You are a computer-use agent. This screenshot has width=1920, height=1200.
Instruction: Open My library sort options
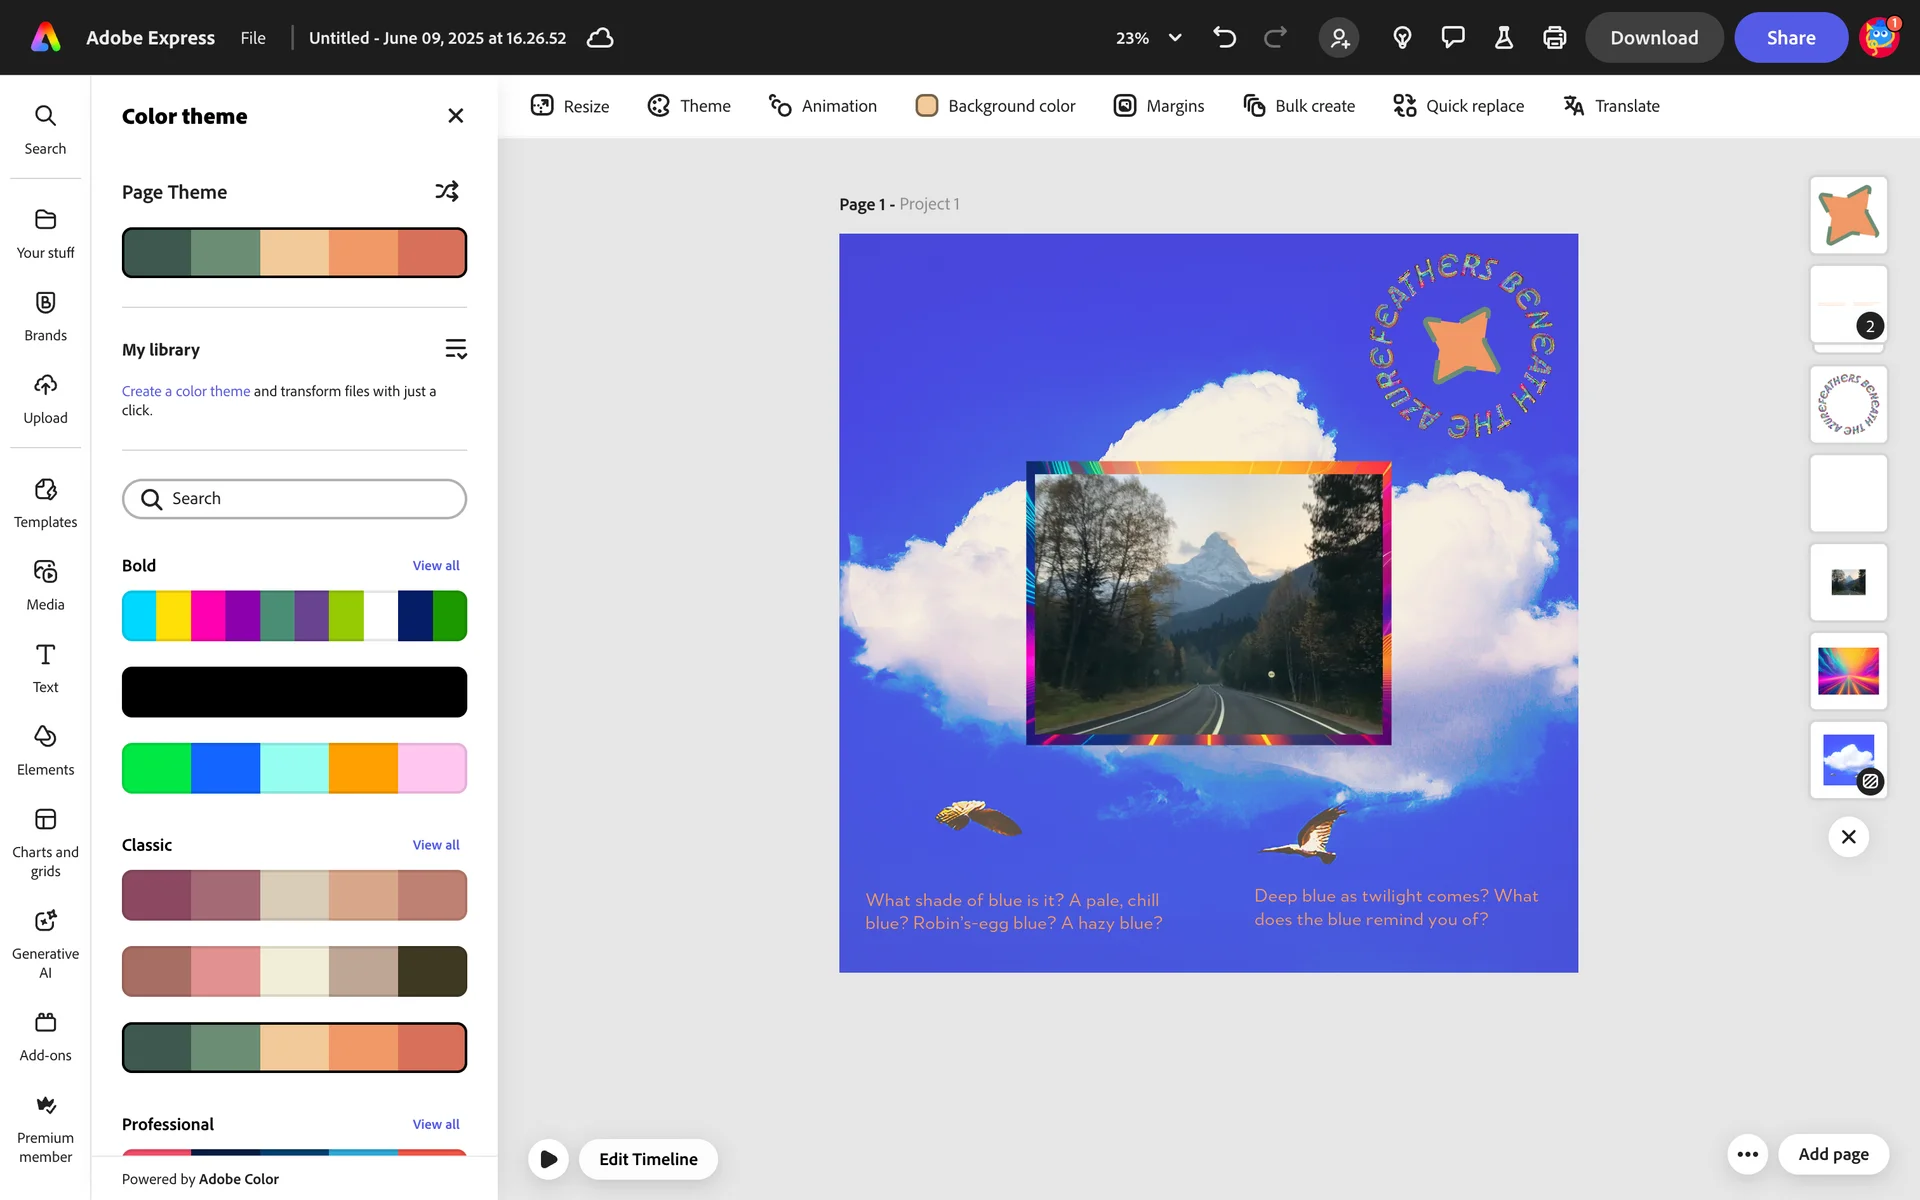tap(455, 349)
